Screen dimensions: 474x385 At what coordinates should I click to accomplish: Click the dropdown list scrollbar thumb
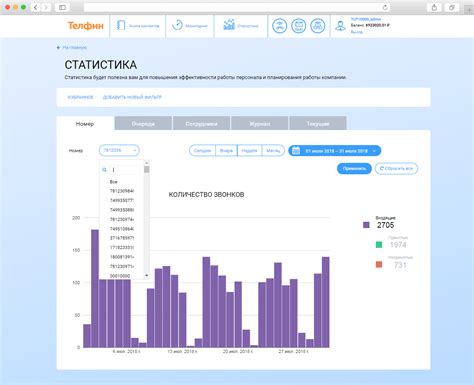147,170
